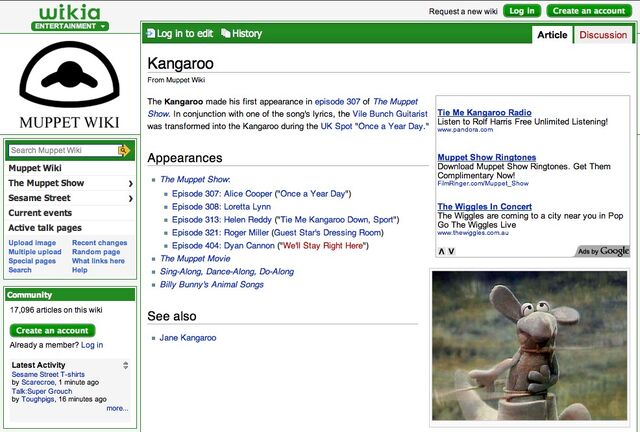Open the page History link
640x432 pixels.
click(x=247, y=33)
